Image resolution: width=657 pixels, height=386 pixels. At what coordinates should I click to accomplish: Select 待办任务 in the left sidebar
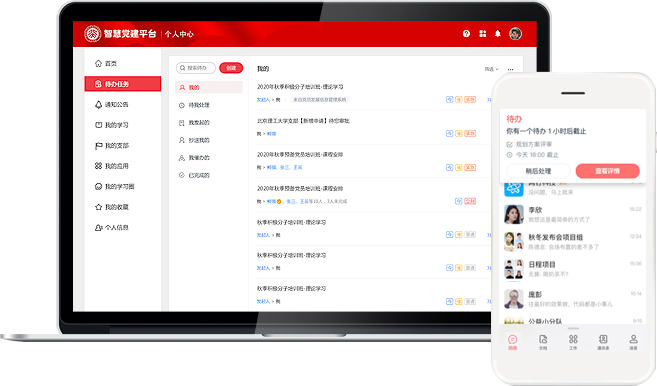pos(123,84)
